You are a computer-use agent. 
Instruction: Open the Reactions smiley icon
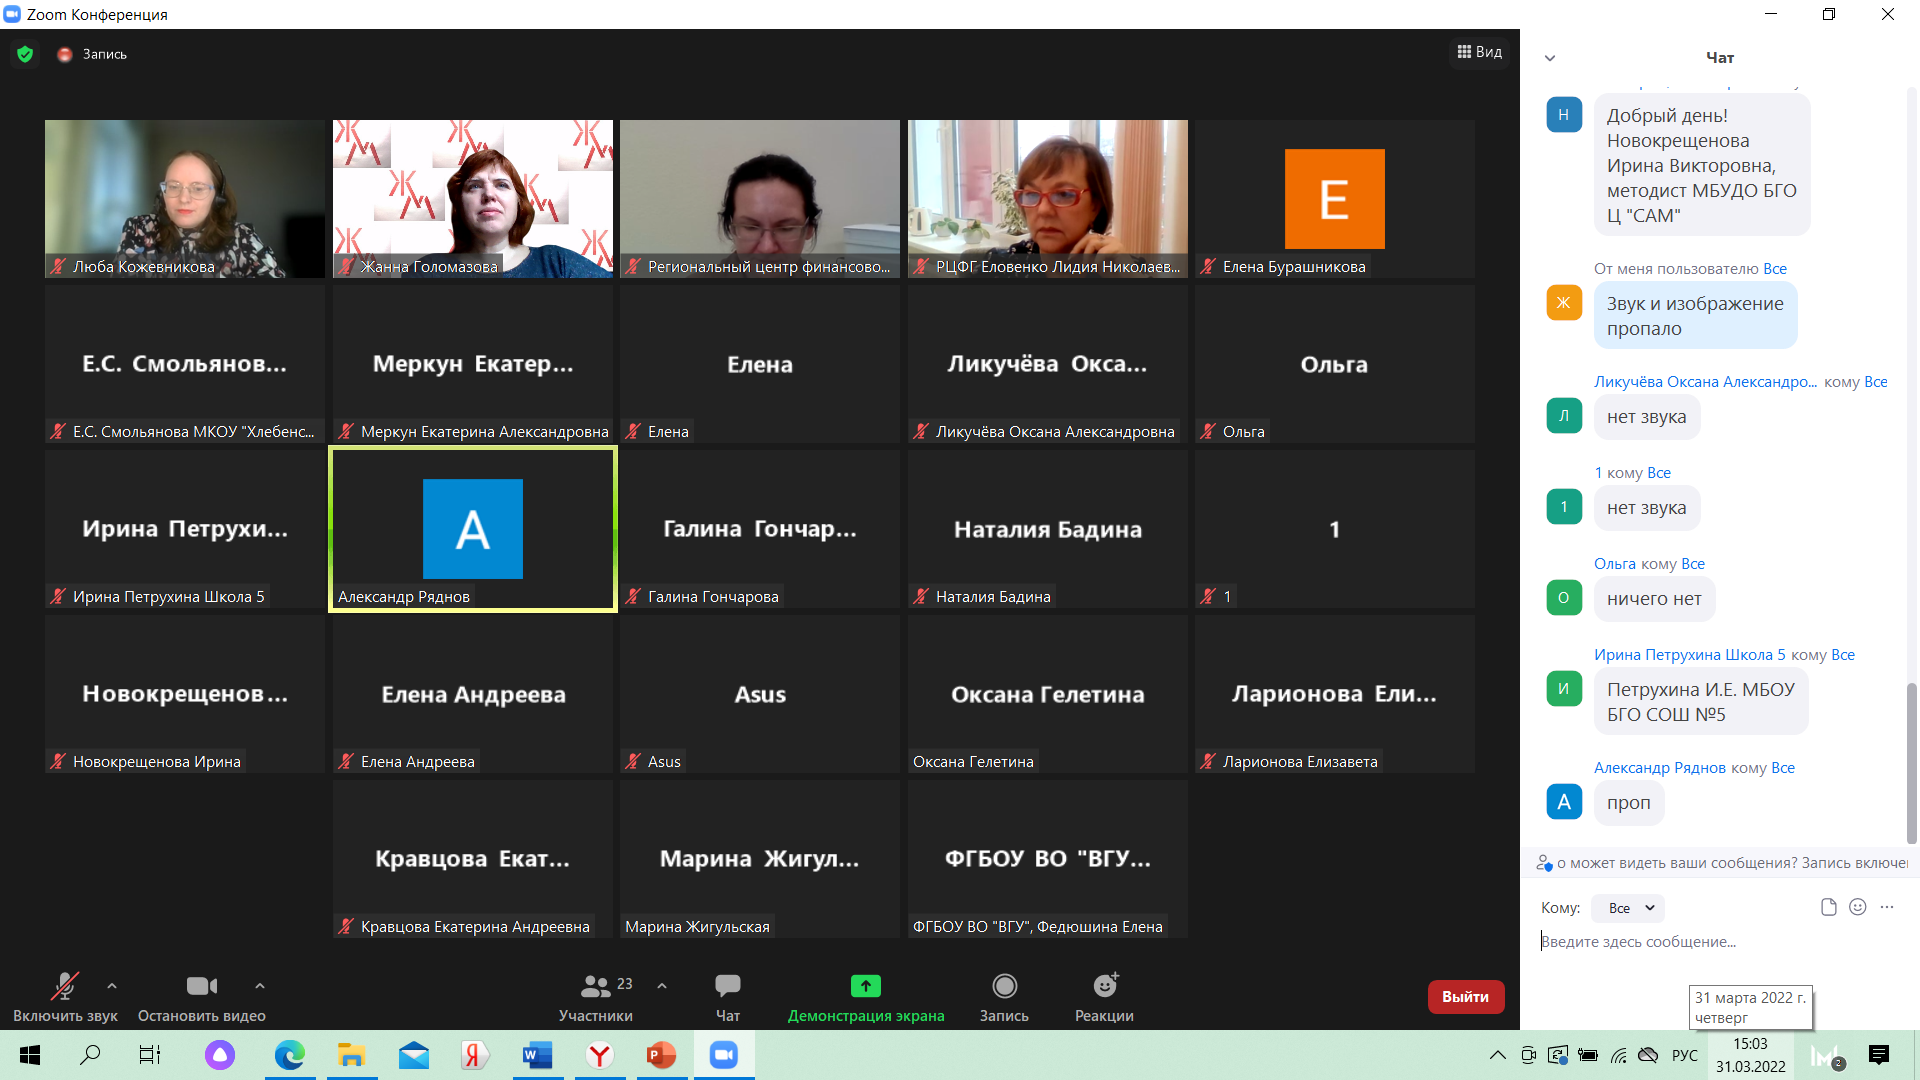coord(1104,986)
